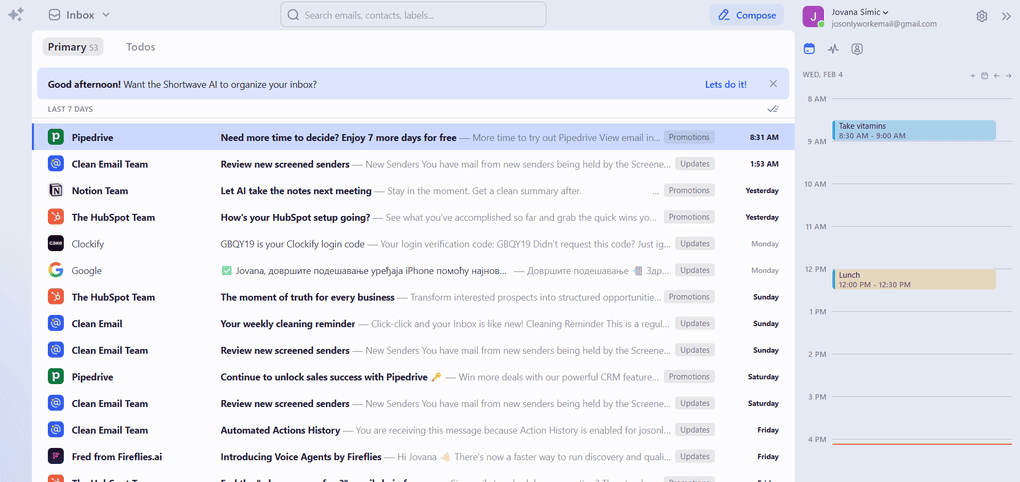This screenshot has height=482, width=1020.
Task: Open settings gear icon
Action: (x=982, y=16)
